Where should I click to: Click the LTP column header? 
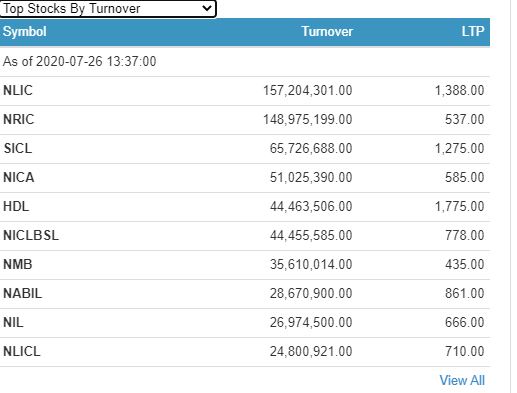(473, 32)
